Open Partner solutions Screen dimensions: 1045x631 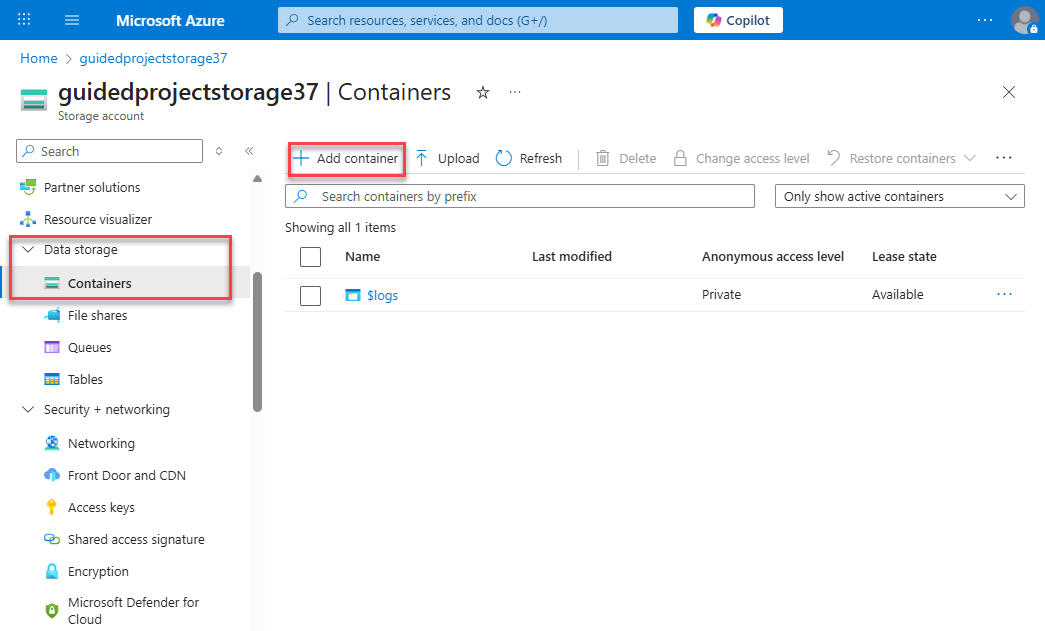pyautogui.click(x=92, y=187)
